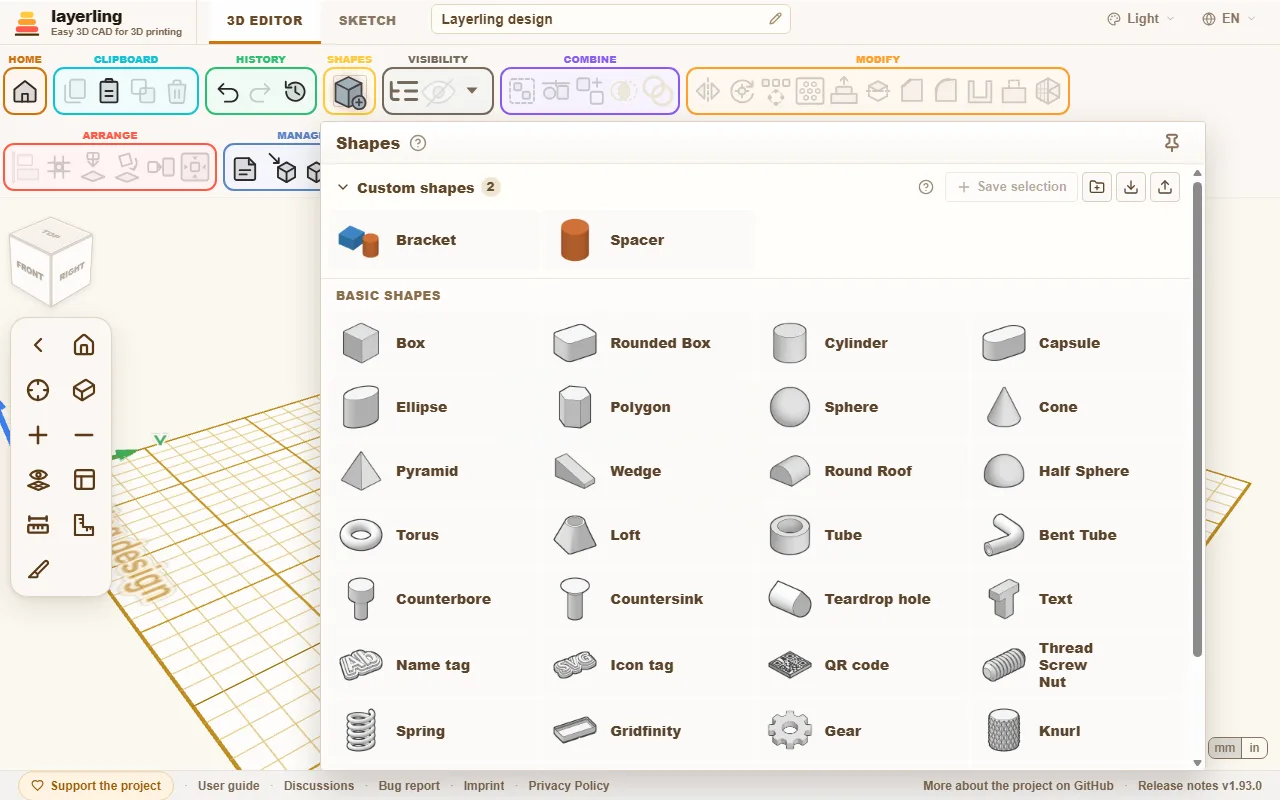Add a Gear shape
Viewport: 1280px width, 800px height.
862,731
